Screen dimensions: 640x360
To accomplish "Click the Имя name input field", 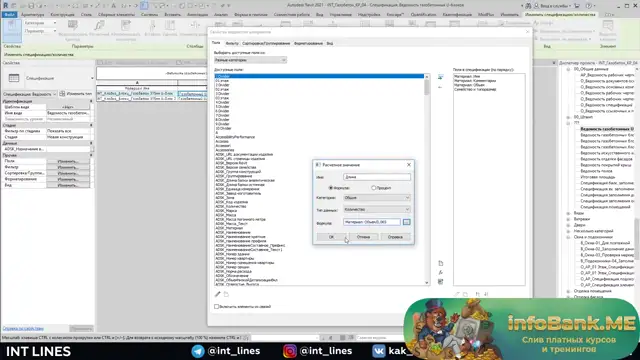I will click(x=377, y=177).
